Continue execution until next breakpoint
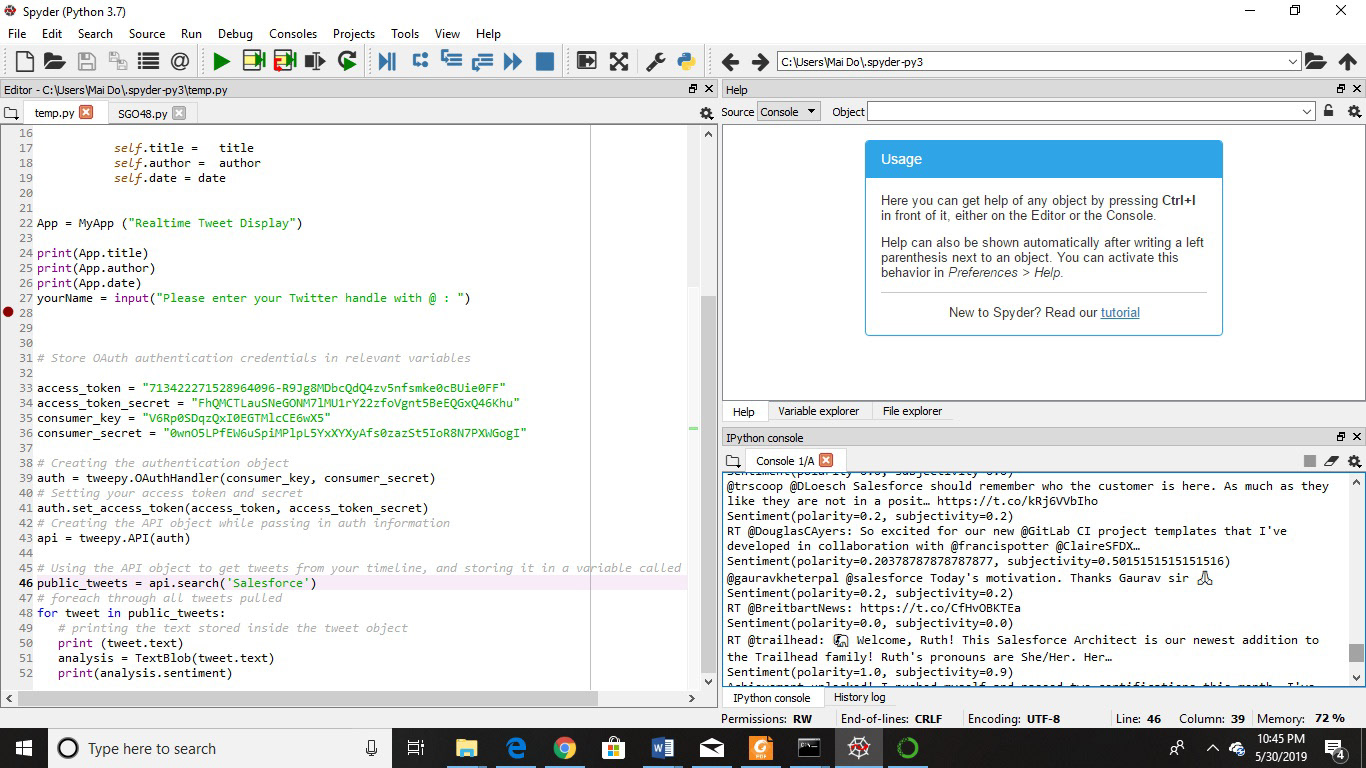The width and height of the screenshot is (1366, 768). [x=513, y=62]
